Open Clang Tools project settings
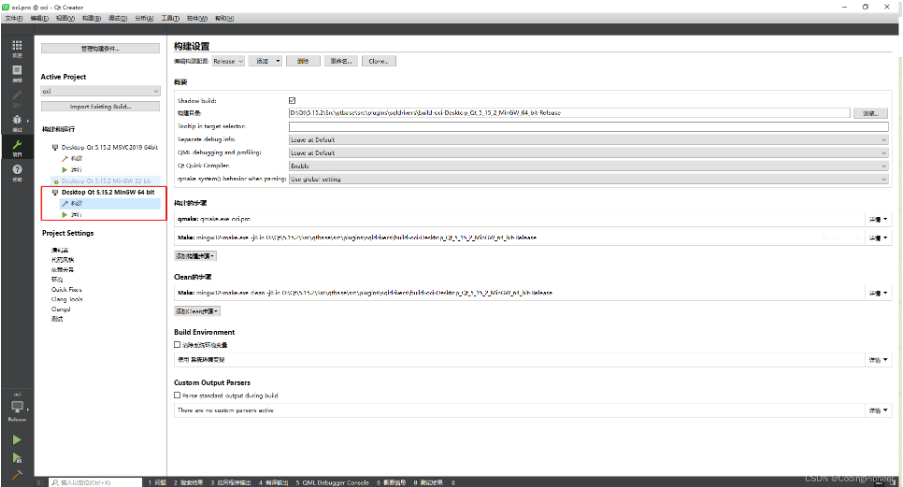Screen dimensions: 903x487 (x=67, y=299)
